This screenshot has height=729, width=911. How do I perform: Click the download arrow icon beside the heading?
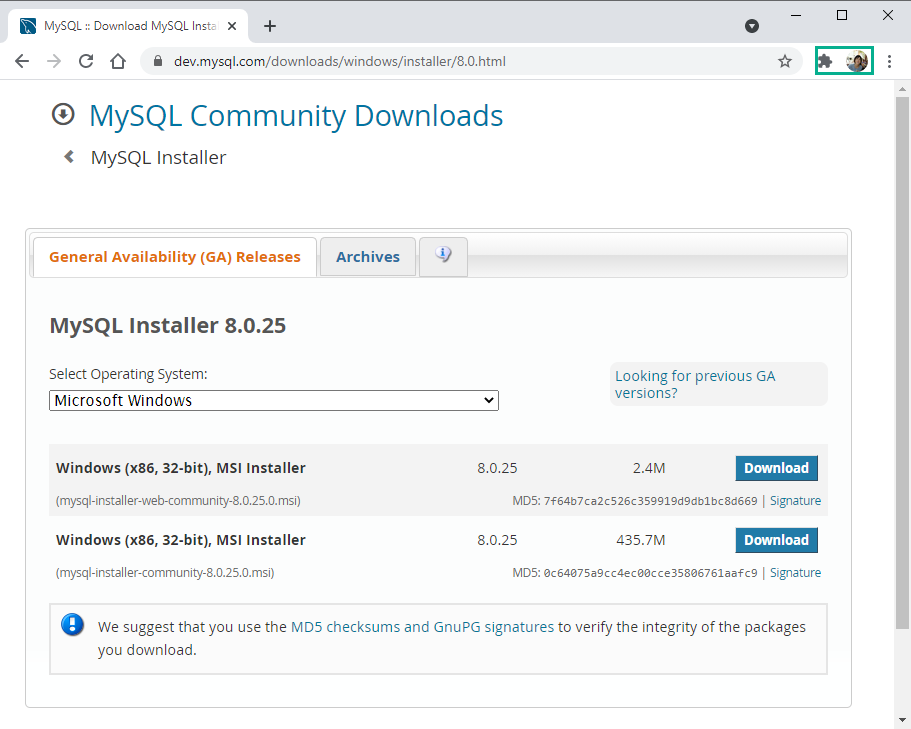point(63,114)
